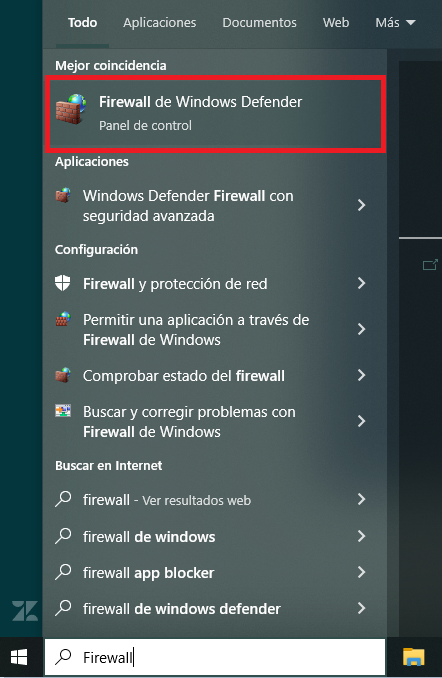Expand arrow for Comprobar estado del firewall

tap(362, 375)
